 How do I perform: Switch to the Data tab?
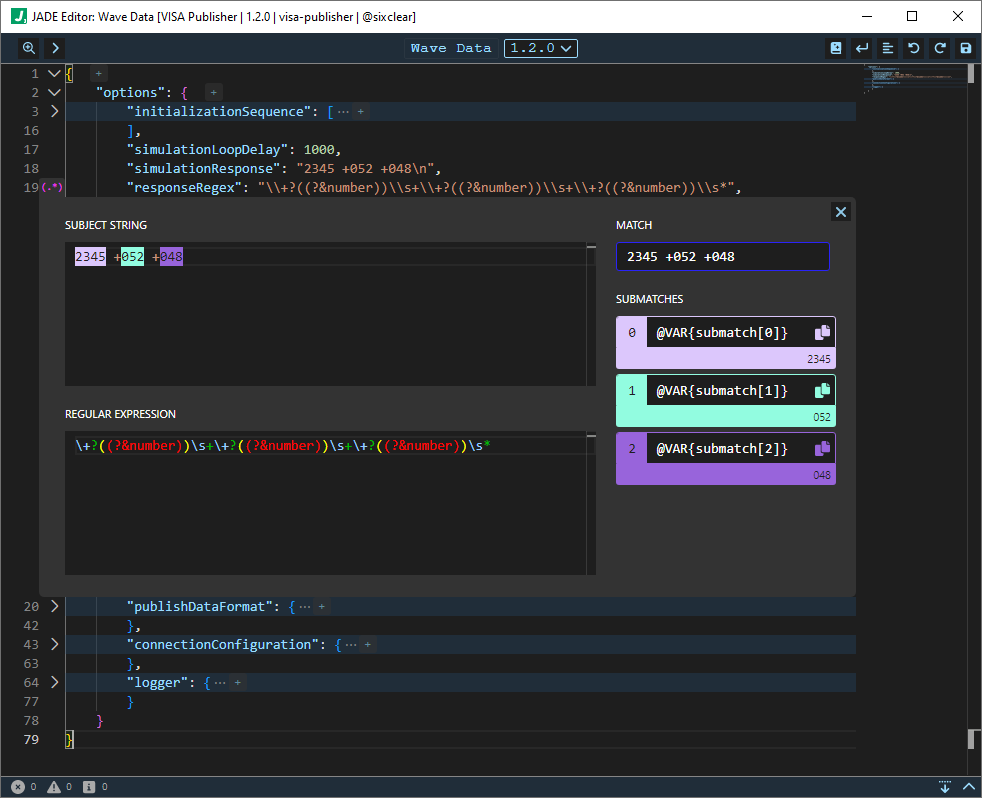coord(474,47)
